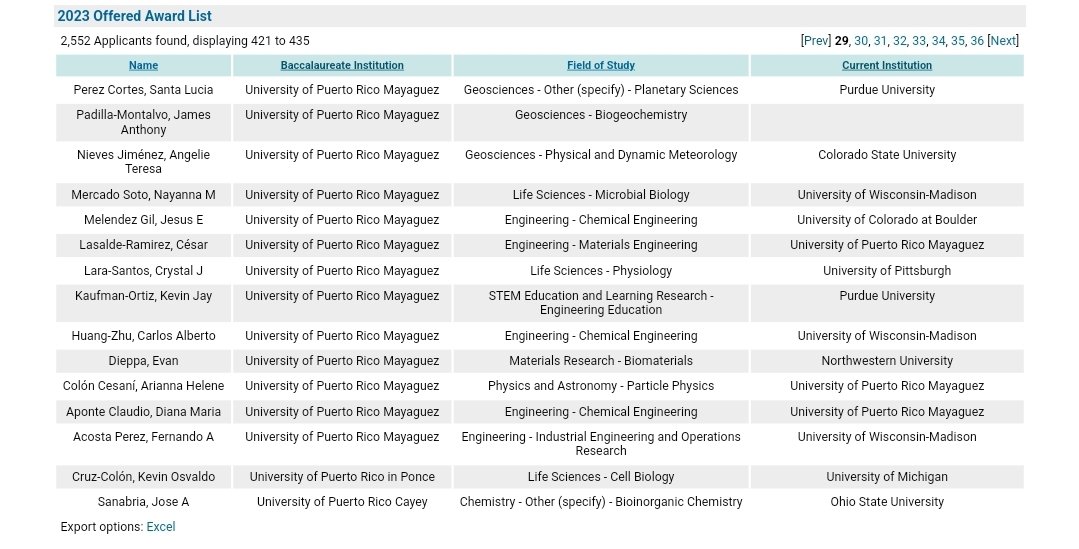Screen dimensions: 1079x549
Task: Open page 32 of results
Action: coord(899,41)
